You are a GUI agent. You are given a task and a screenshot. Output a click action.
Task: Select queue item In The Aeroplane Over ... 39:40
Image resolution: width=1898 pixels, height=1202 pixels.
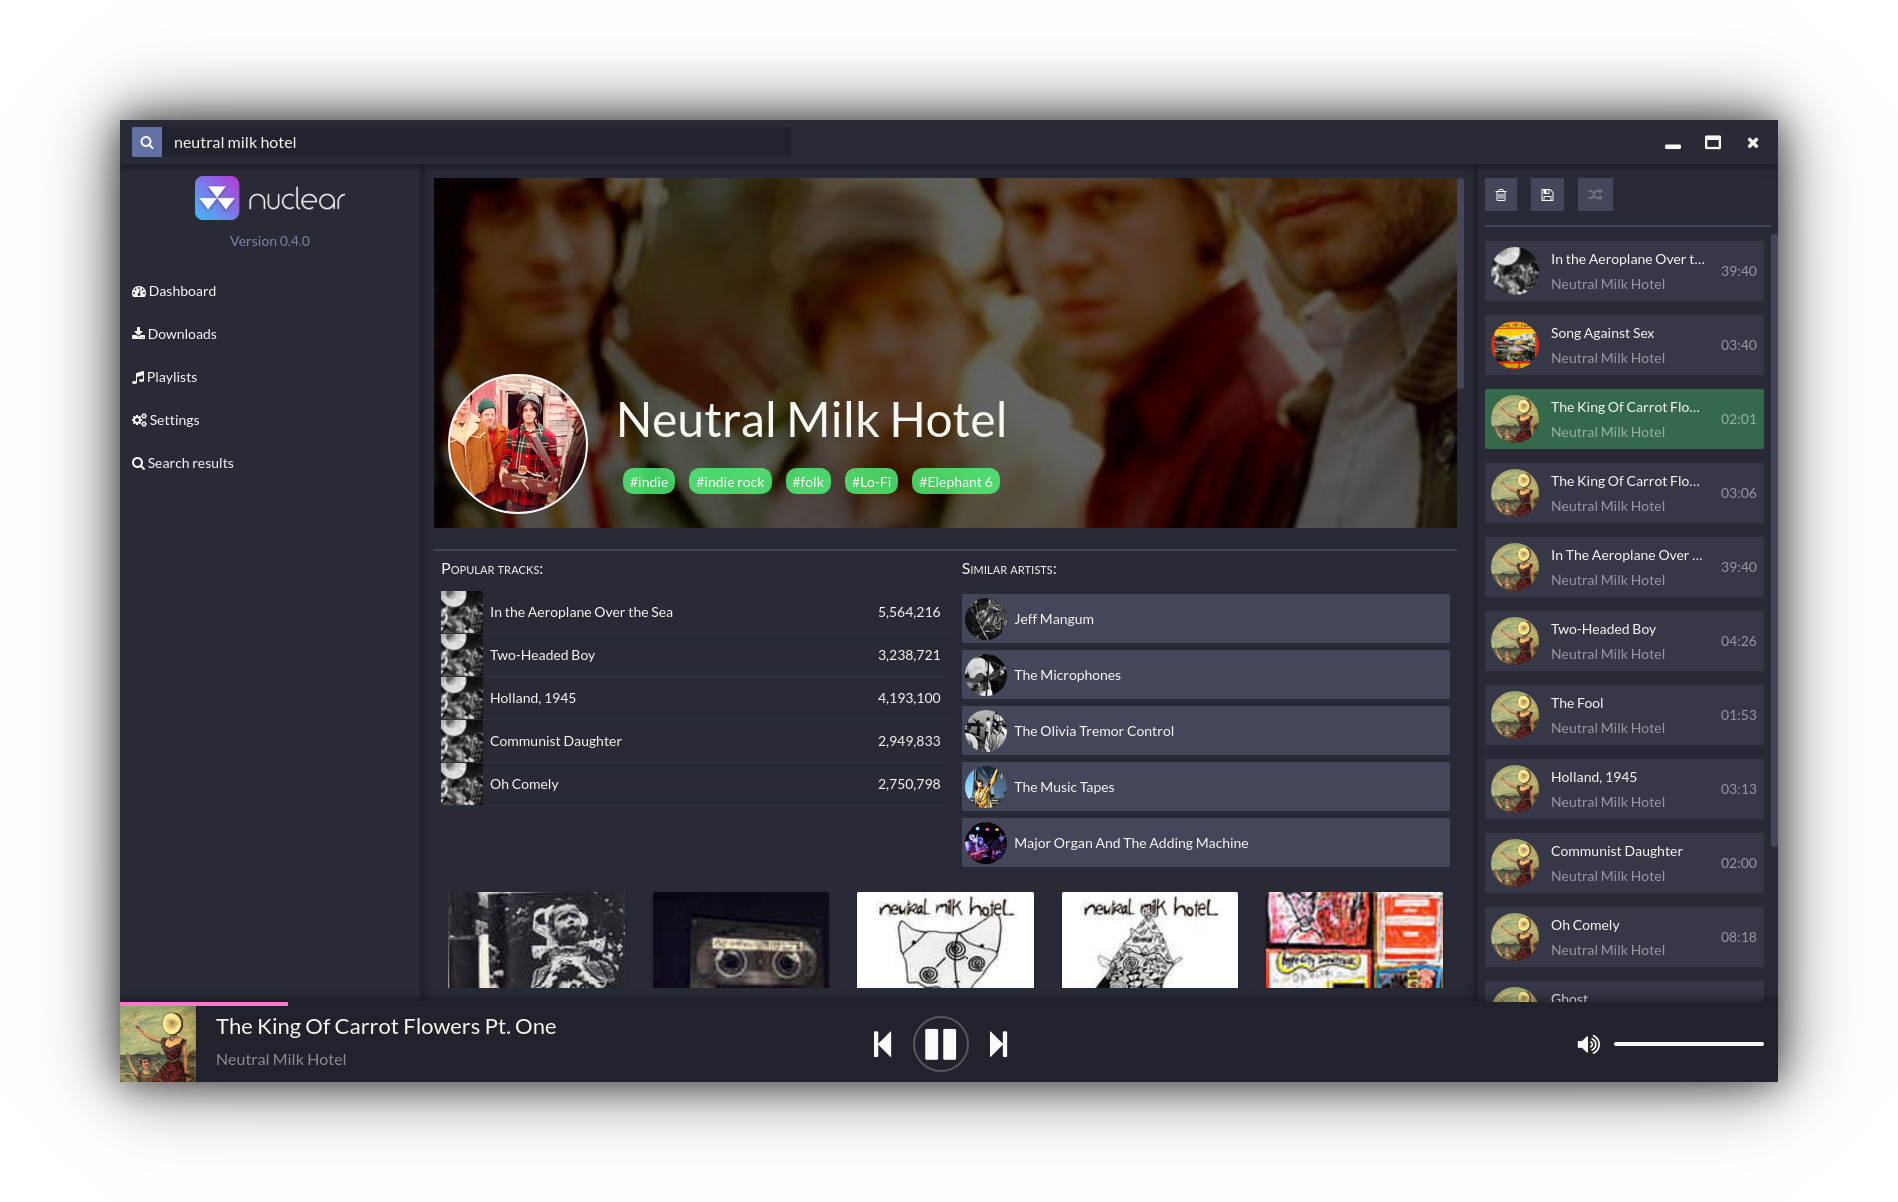pos(1624,567)
